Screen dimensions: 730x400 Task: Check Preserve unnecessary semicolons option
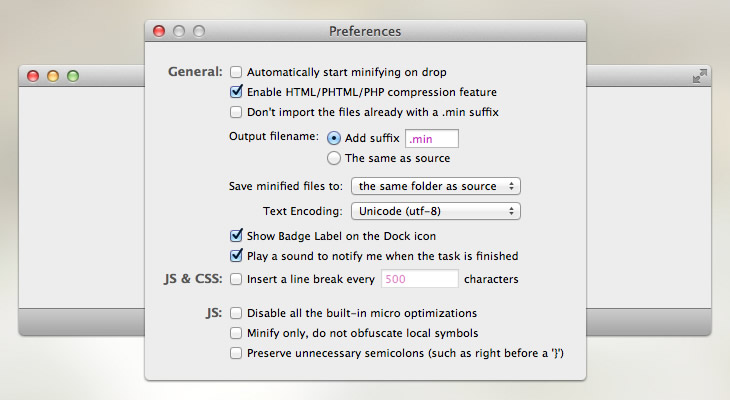click(x=236, y=353)
